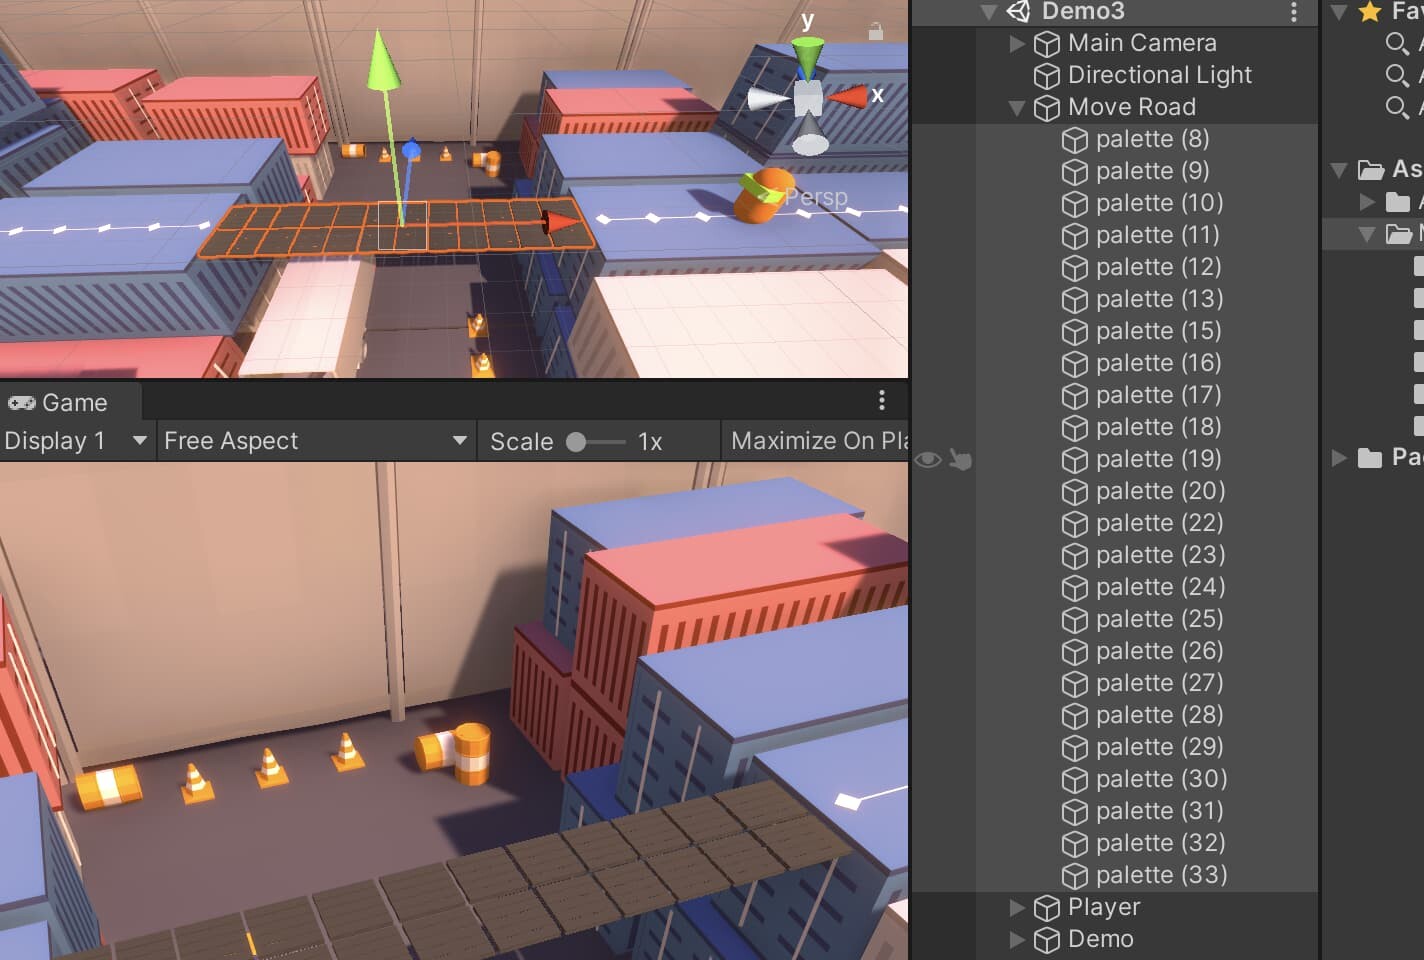Select palette (28) in the Hierarchy
The image size is (1424, 960).
tap(1160, 715)
